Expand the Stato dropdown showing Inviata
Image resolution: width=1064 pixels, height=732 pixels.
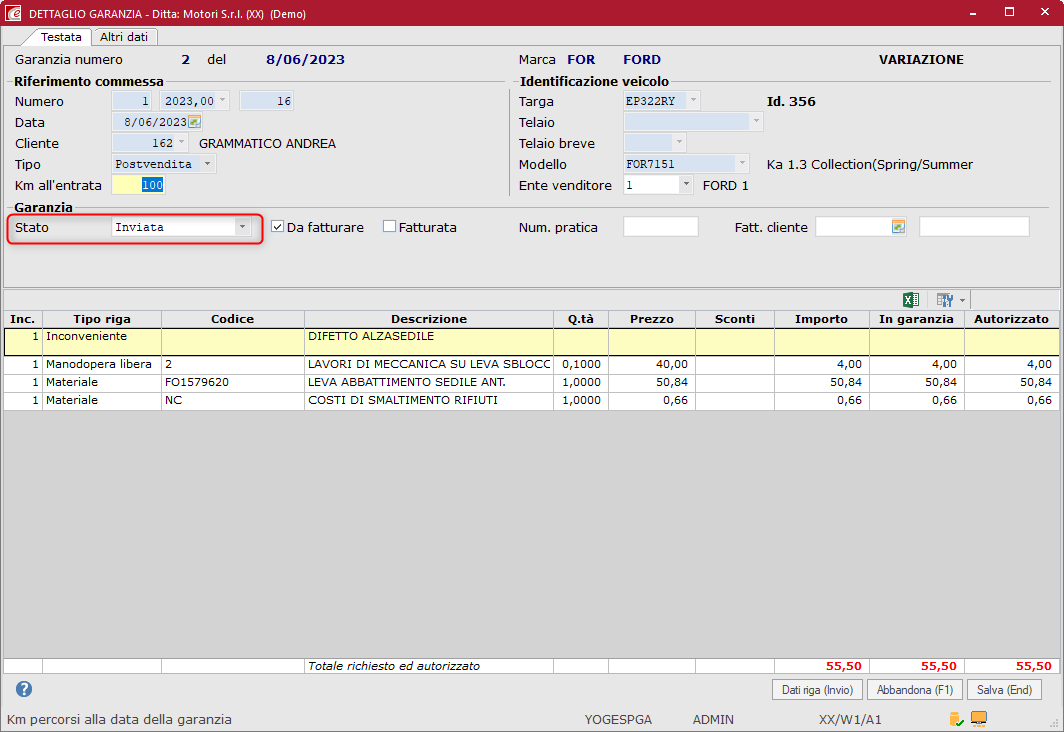click(242, 227)
